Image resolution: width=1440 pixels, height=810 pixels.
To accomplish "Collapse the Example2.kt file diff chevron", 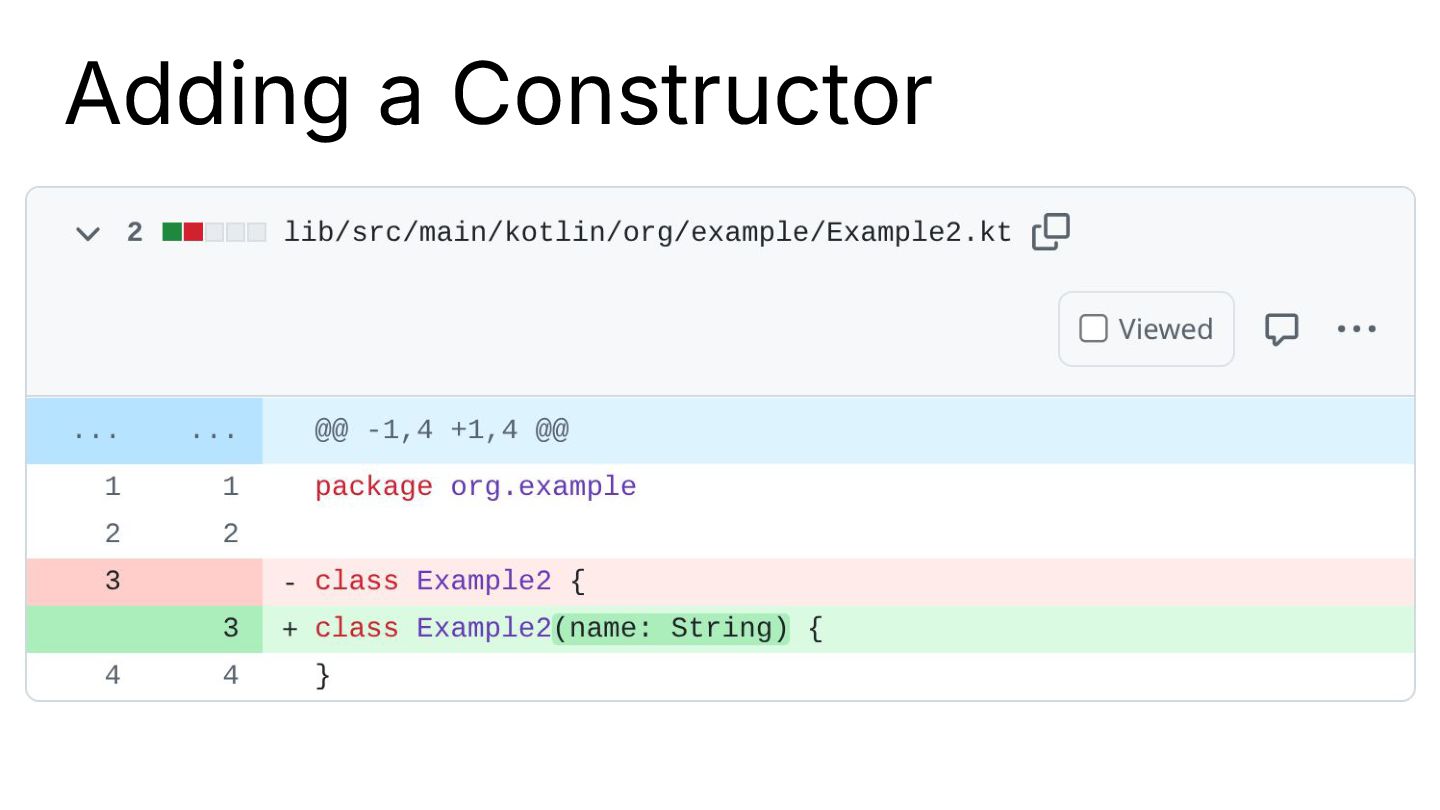I will click(88, 234).
